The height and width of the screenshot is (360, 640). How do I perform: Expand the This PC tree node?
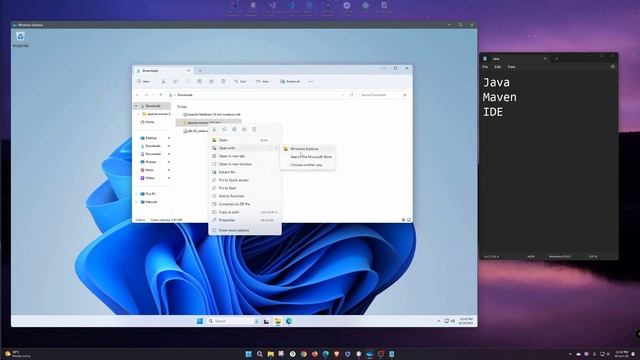click(137, 194)
